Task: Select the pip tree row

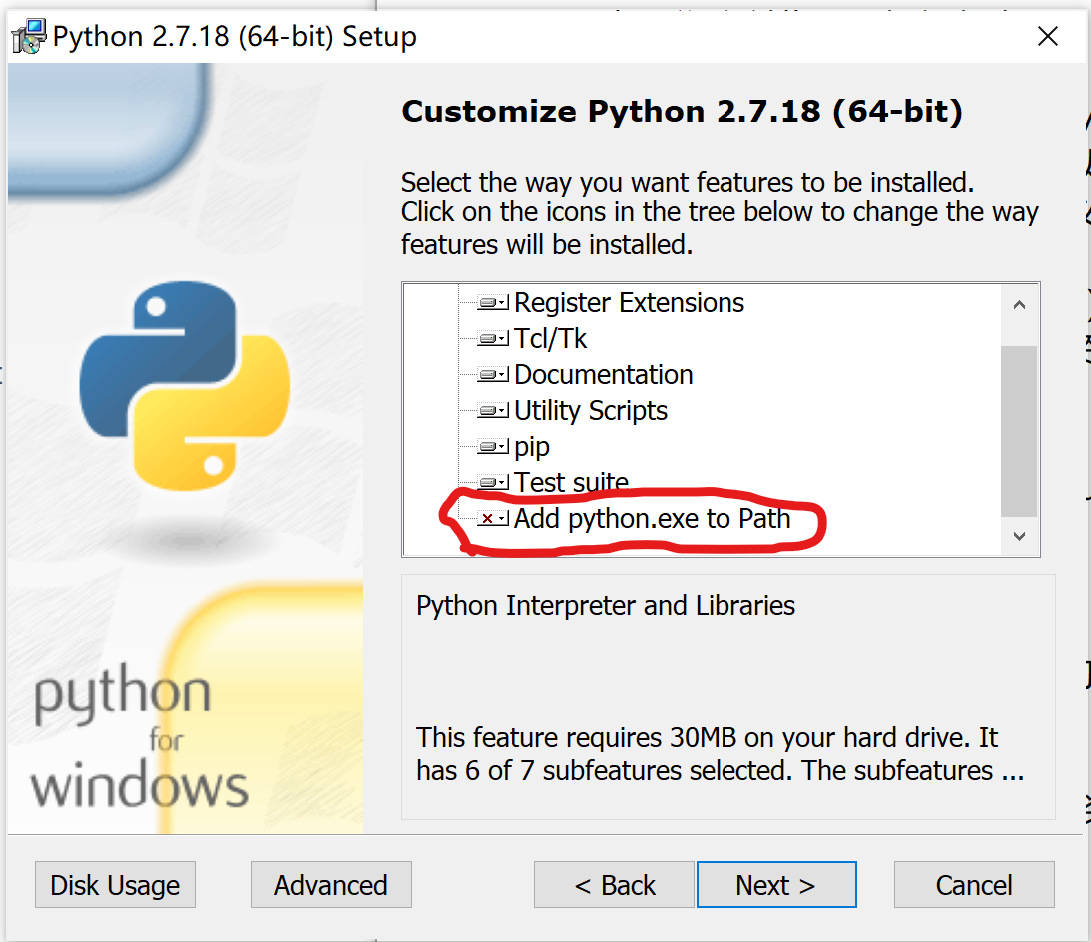Action: 532,447
